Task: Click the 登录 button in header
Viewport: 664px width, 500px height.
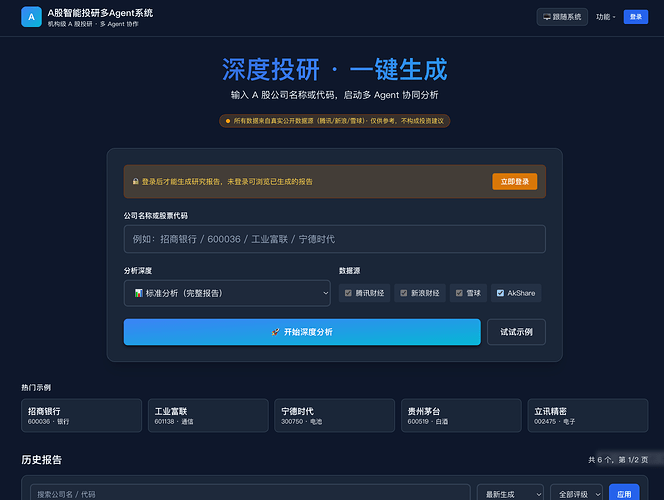Action: coord(636,17)
